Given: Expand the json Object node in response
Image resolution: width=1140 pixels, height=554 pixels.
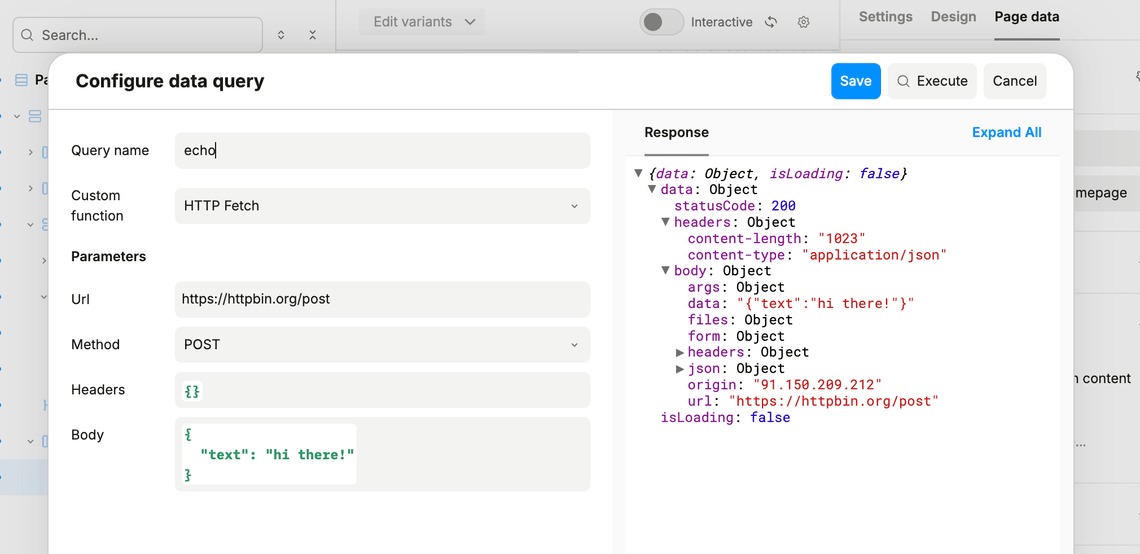Looking at the screenshot, I should click(681, 369).
